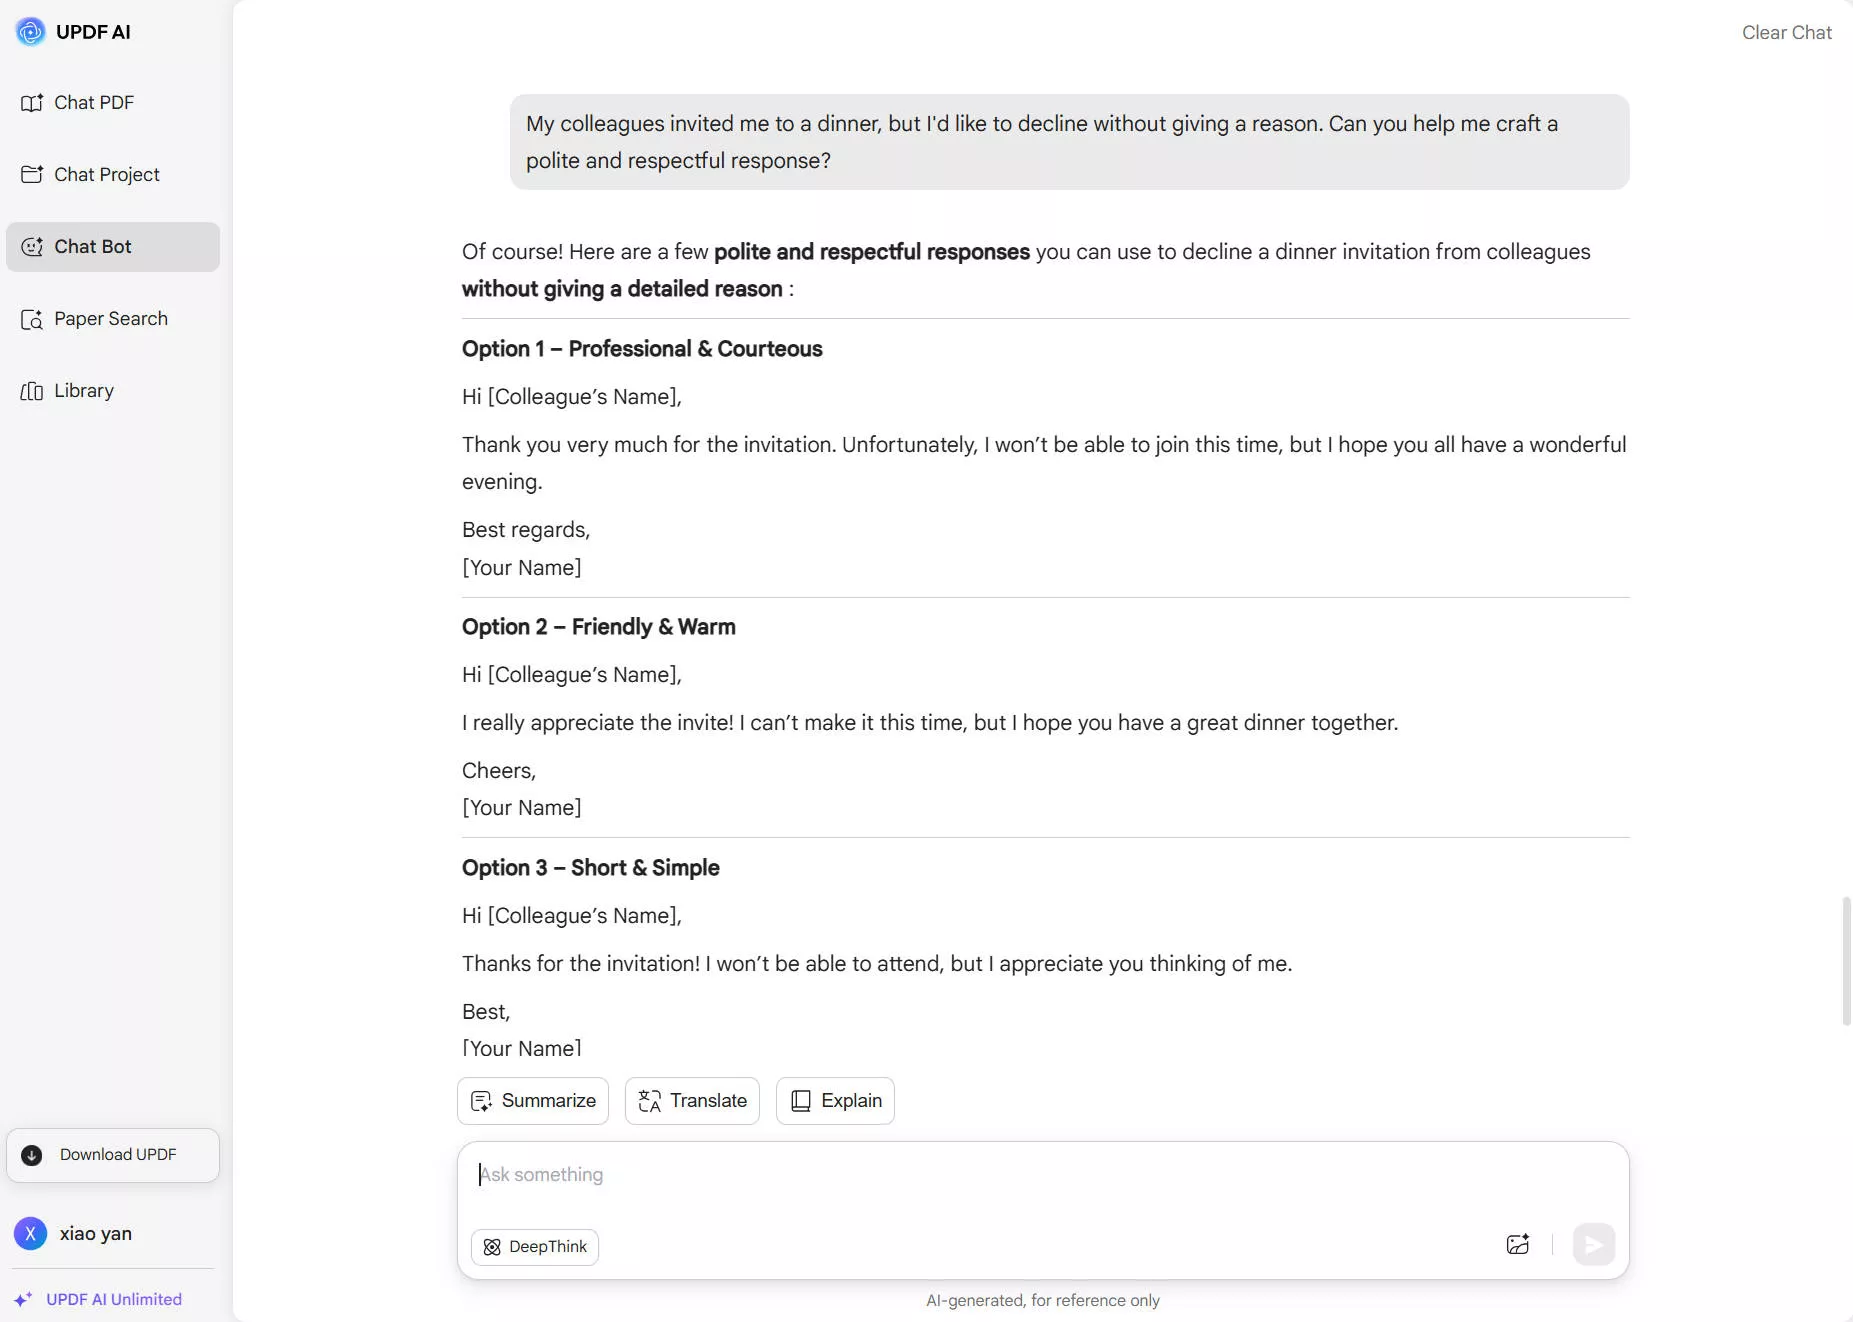The width and height of the screenshot is (1853, 1322).
Task: Open the Paper Search tool
Action: coord(110,319)
